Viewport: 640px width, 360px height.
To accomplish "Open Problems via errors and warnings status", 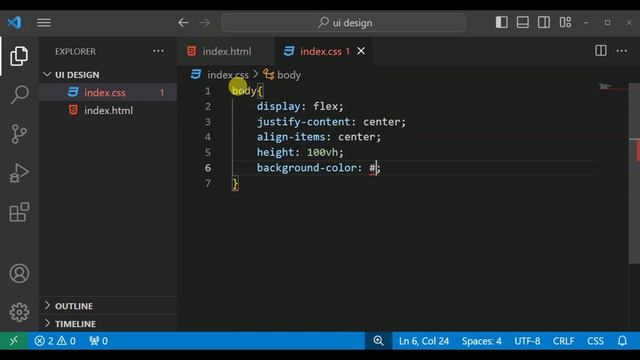I will (55, 341).
